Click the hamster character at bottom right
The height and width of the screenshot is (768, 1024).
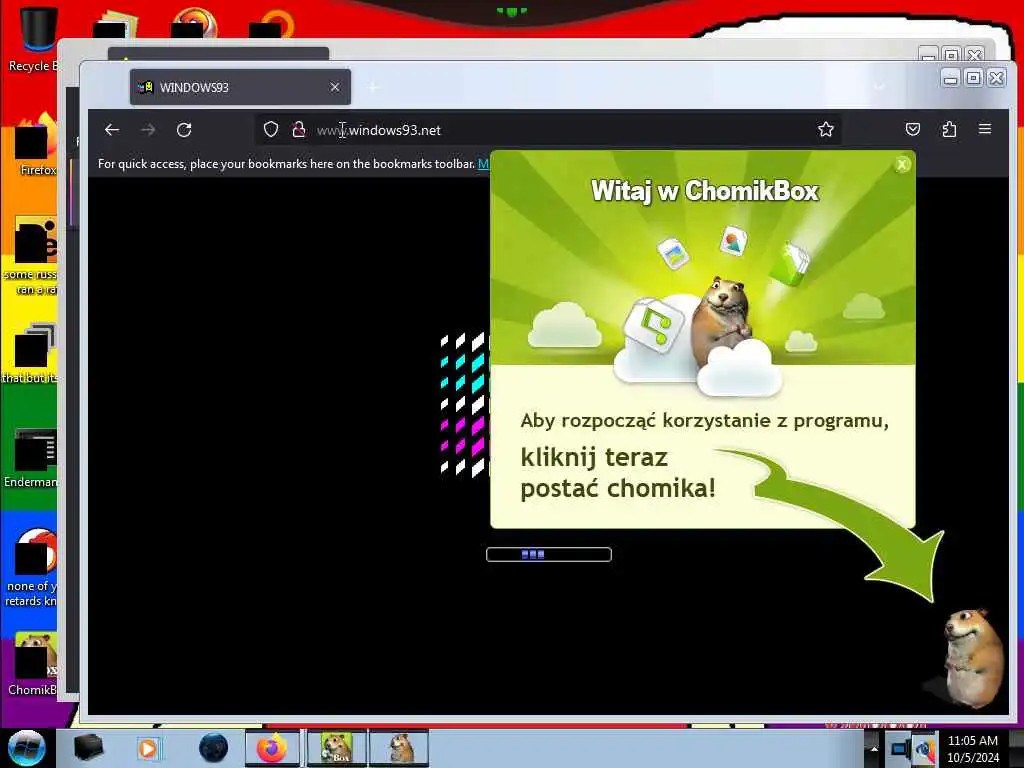[x=972, y=657]
